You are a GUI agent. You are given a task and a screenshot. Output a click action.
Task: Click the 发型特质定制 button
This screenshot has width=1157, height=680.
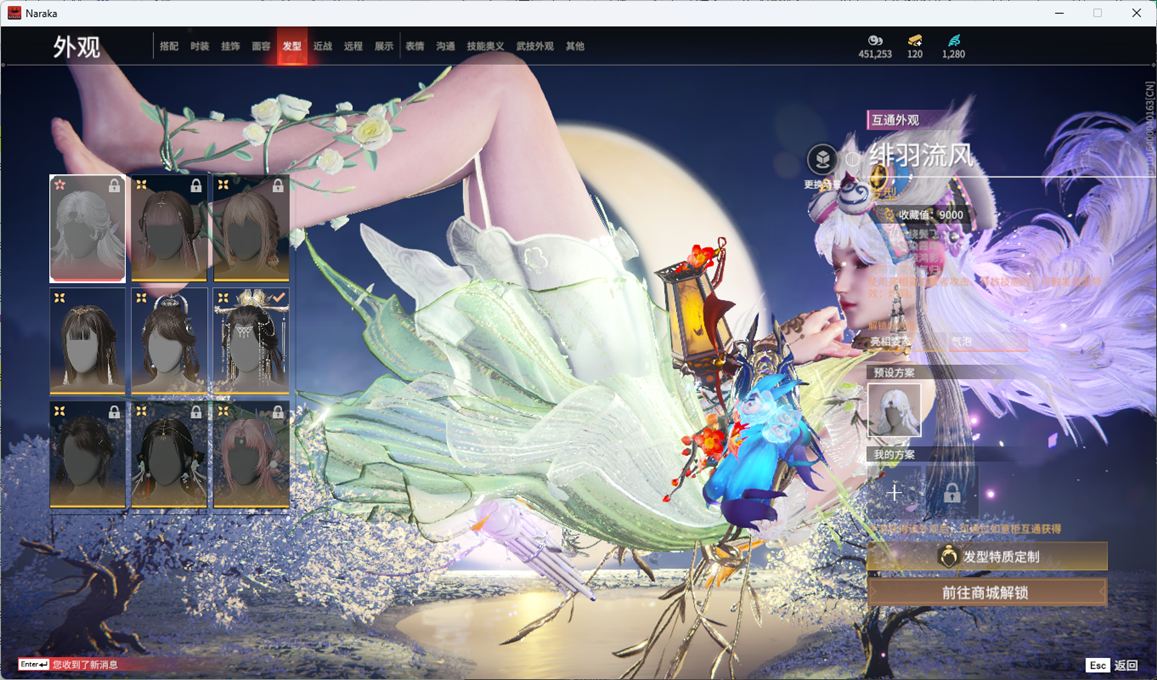point(987,557)
